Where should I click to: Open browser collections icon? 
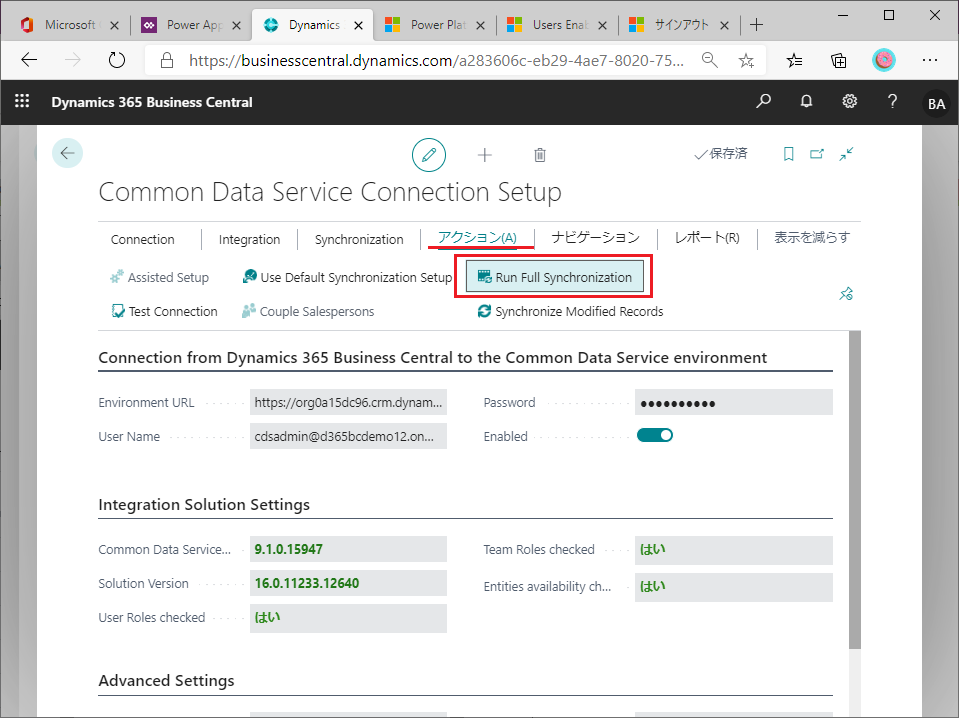pyautogui.click(x=839, y=60)
